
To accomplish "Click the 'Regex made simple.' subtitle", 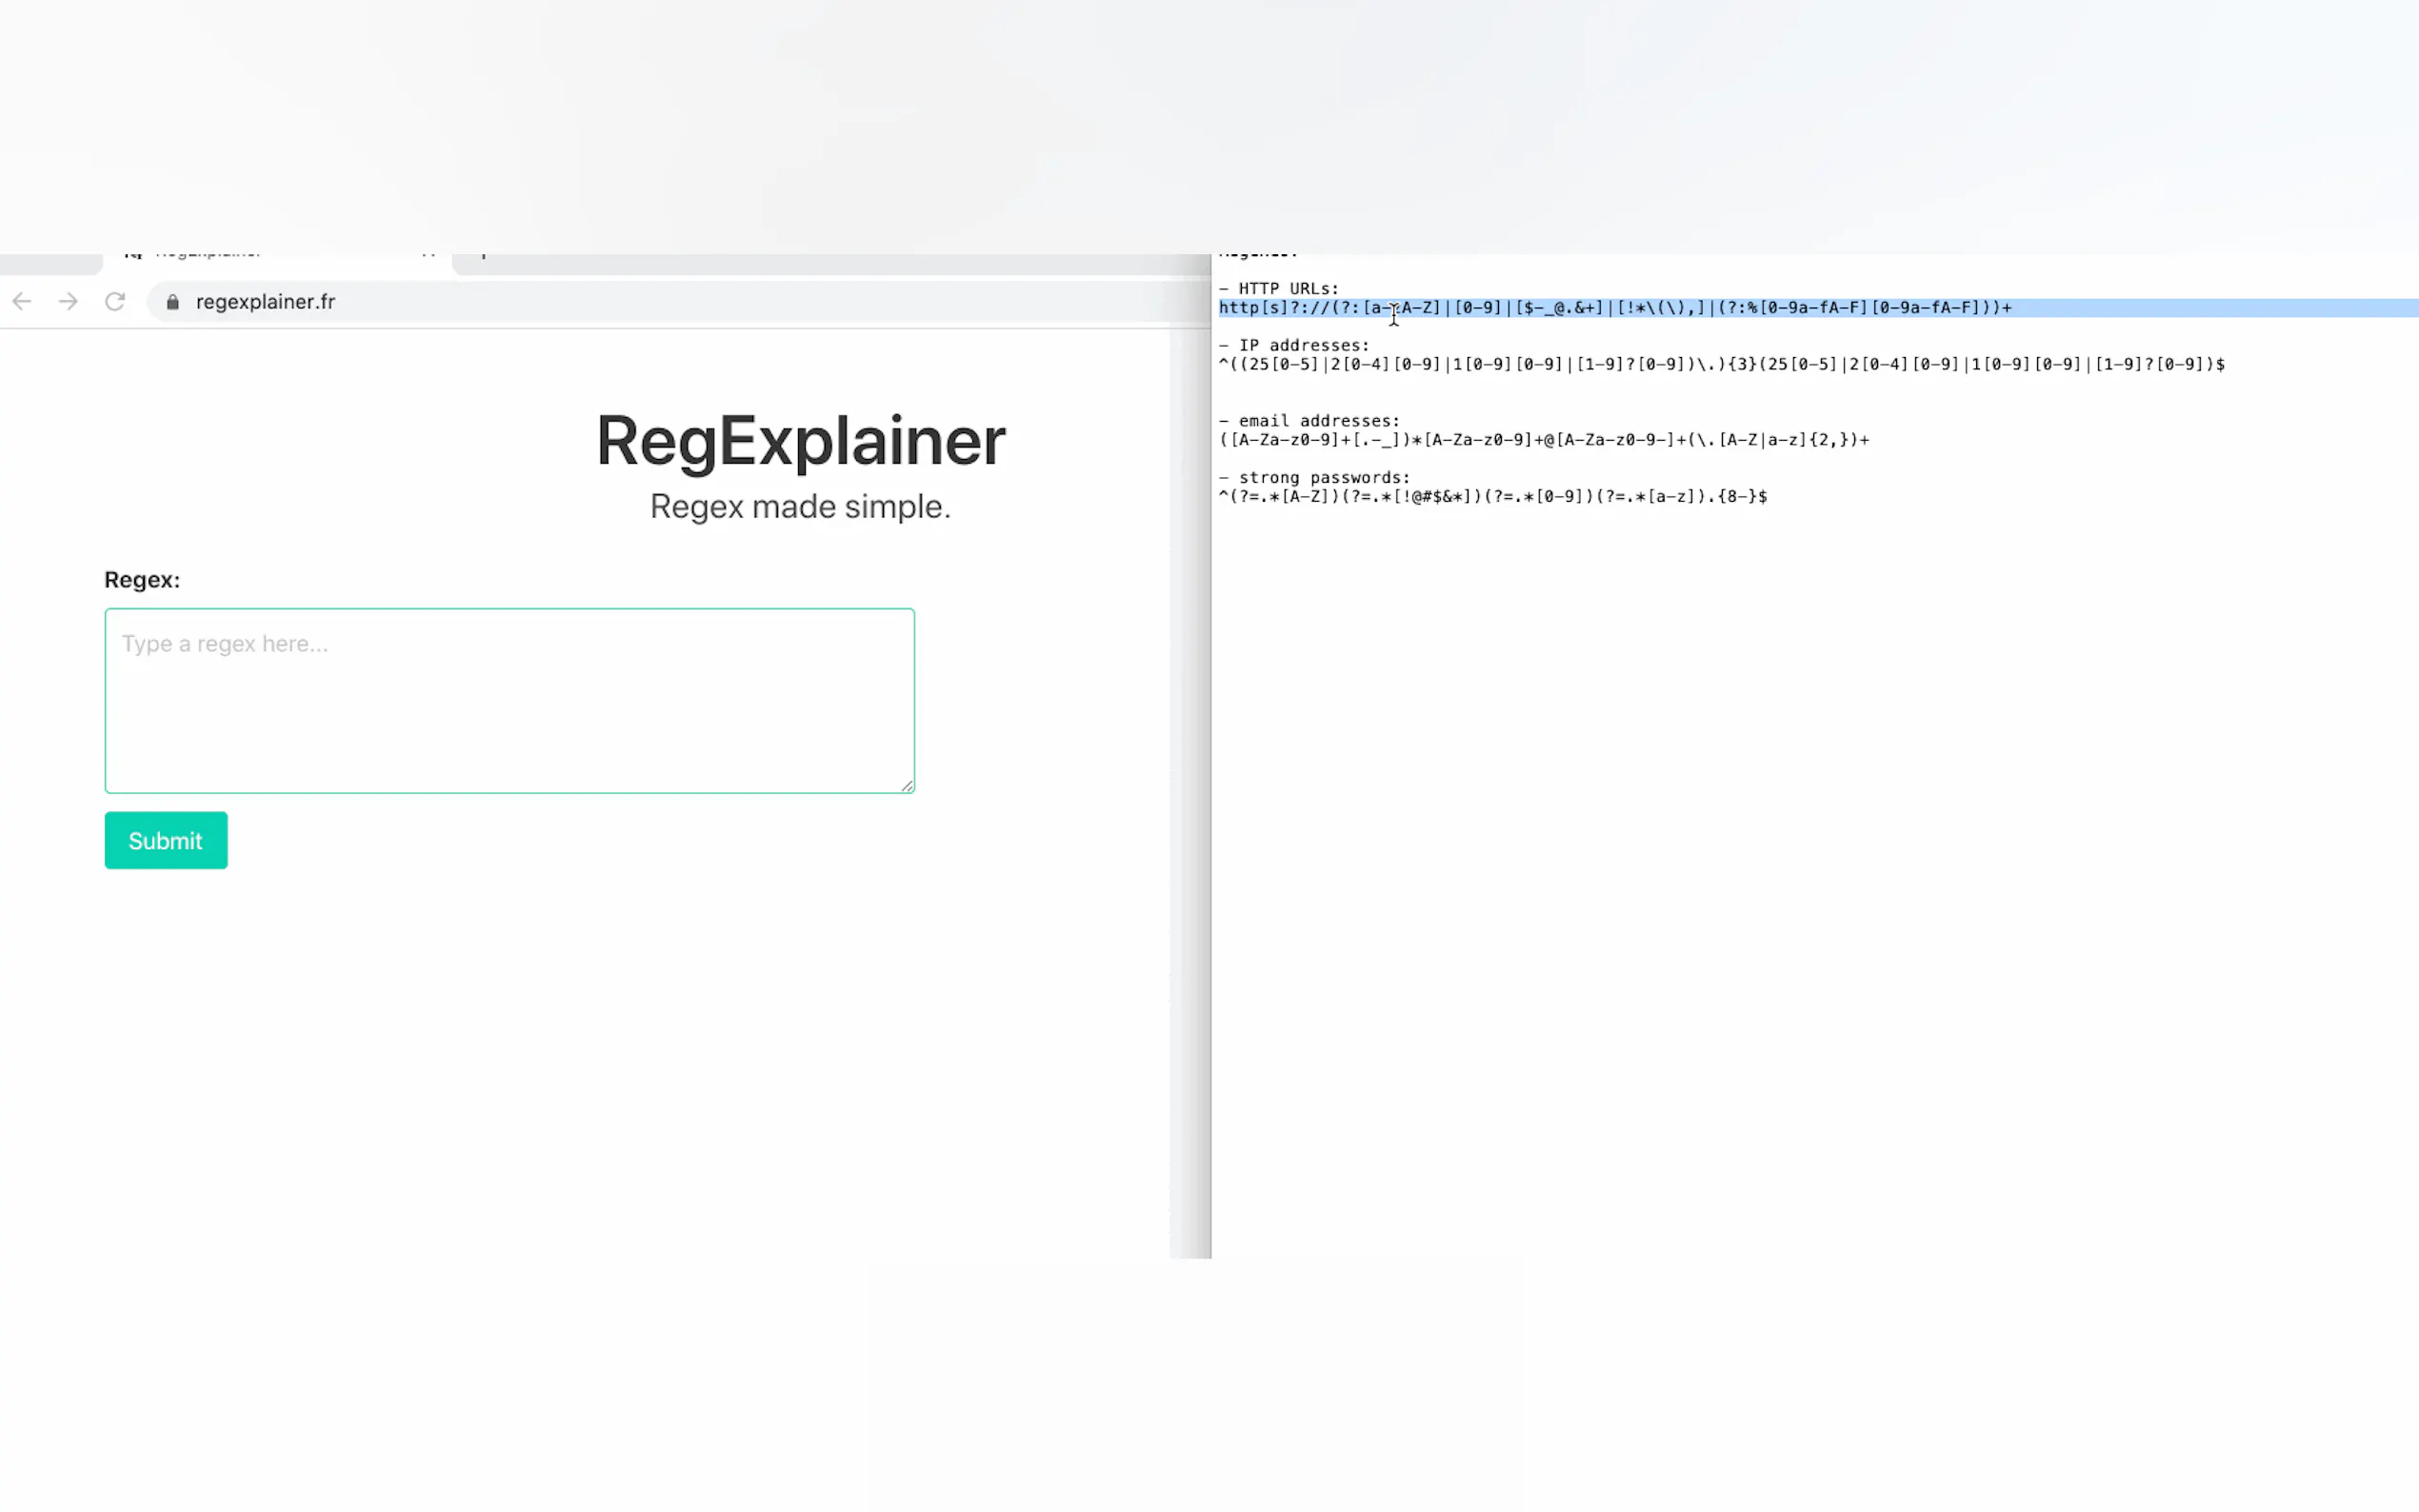I will click(x=800, y=507).
